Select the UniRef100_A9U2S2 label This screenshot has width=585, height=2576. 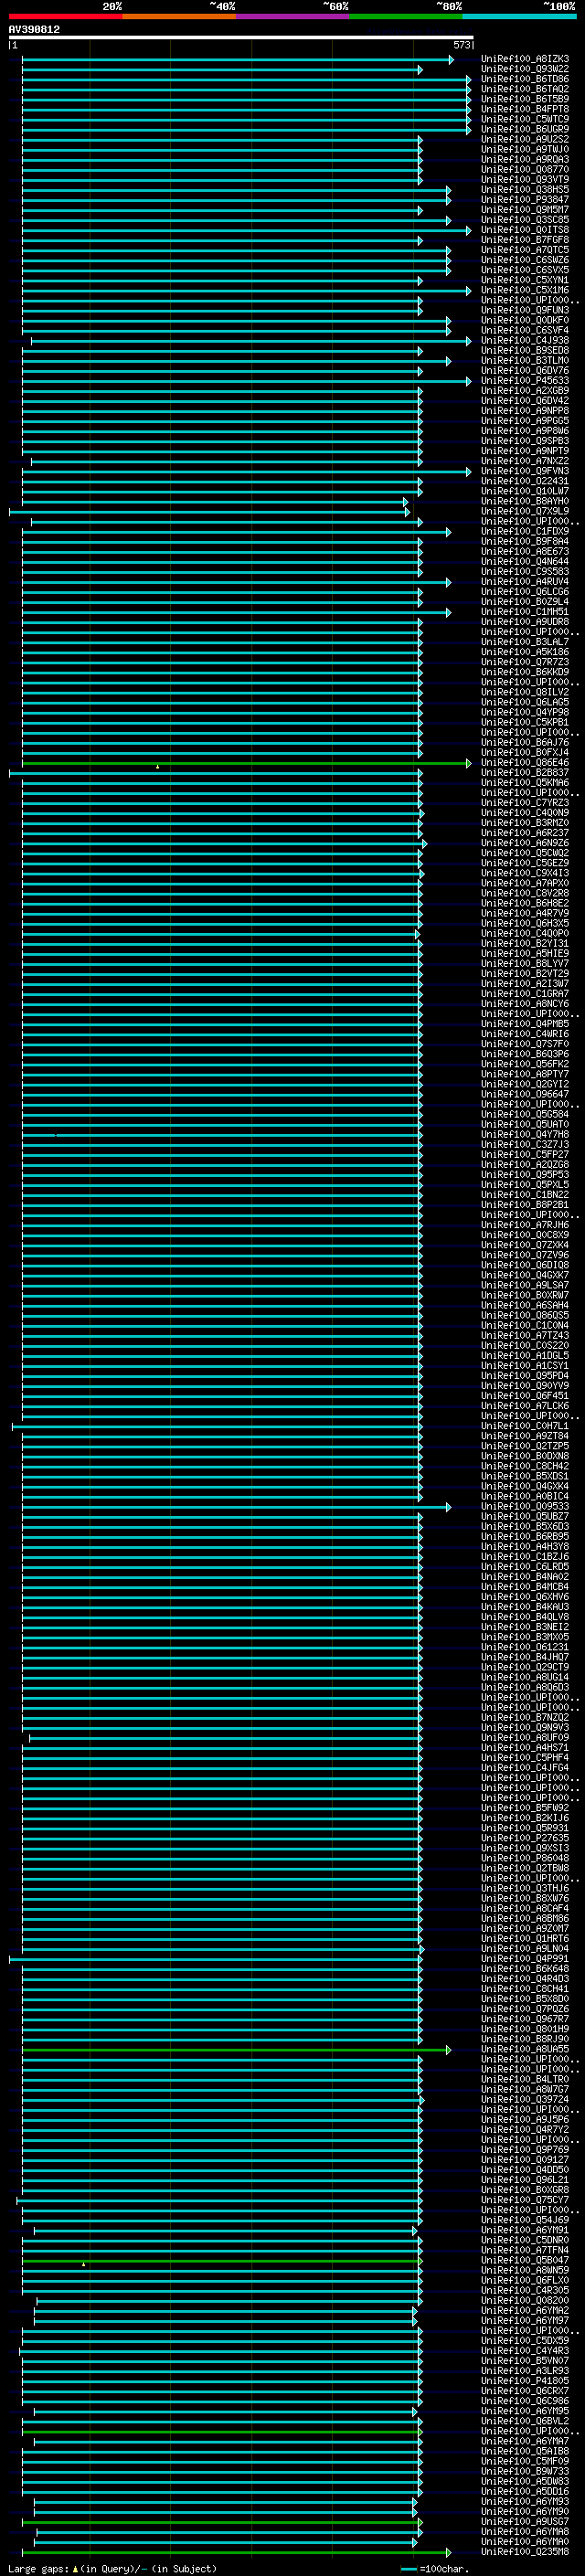525,140
